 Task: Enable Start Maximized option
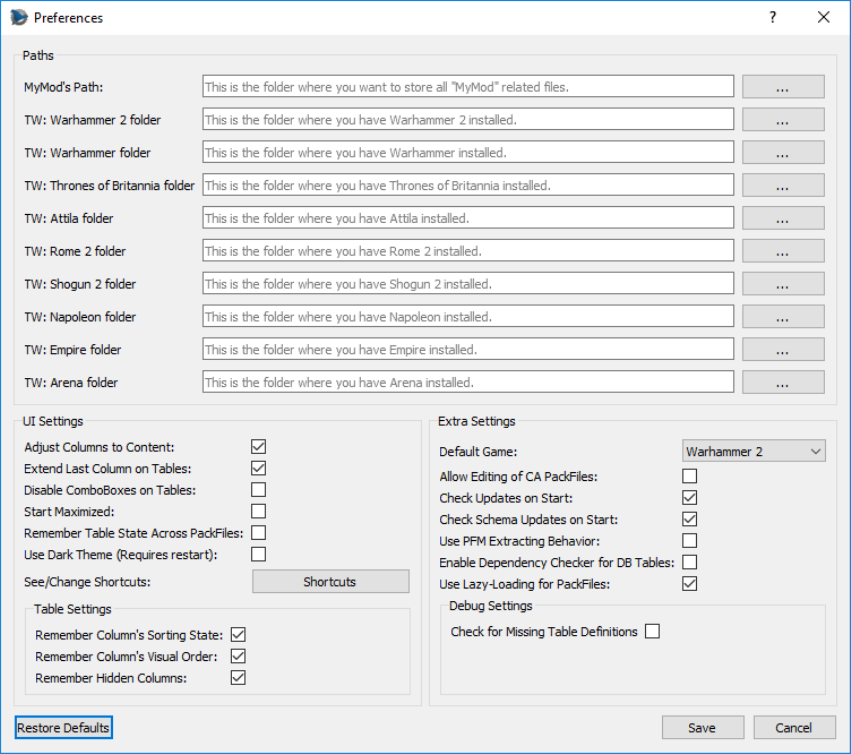pos(258,511)
